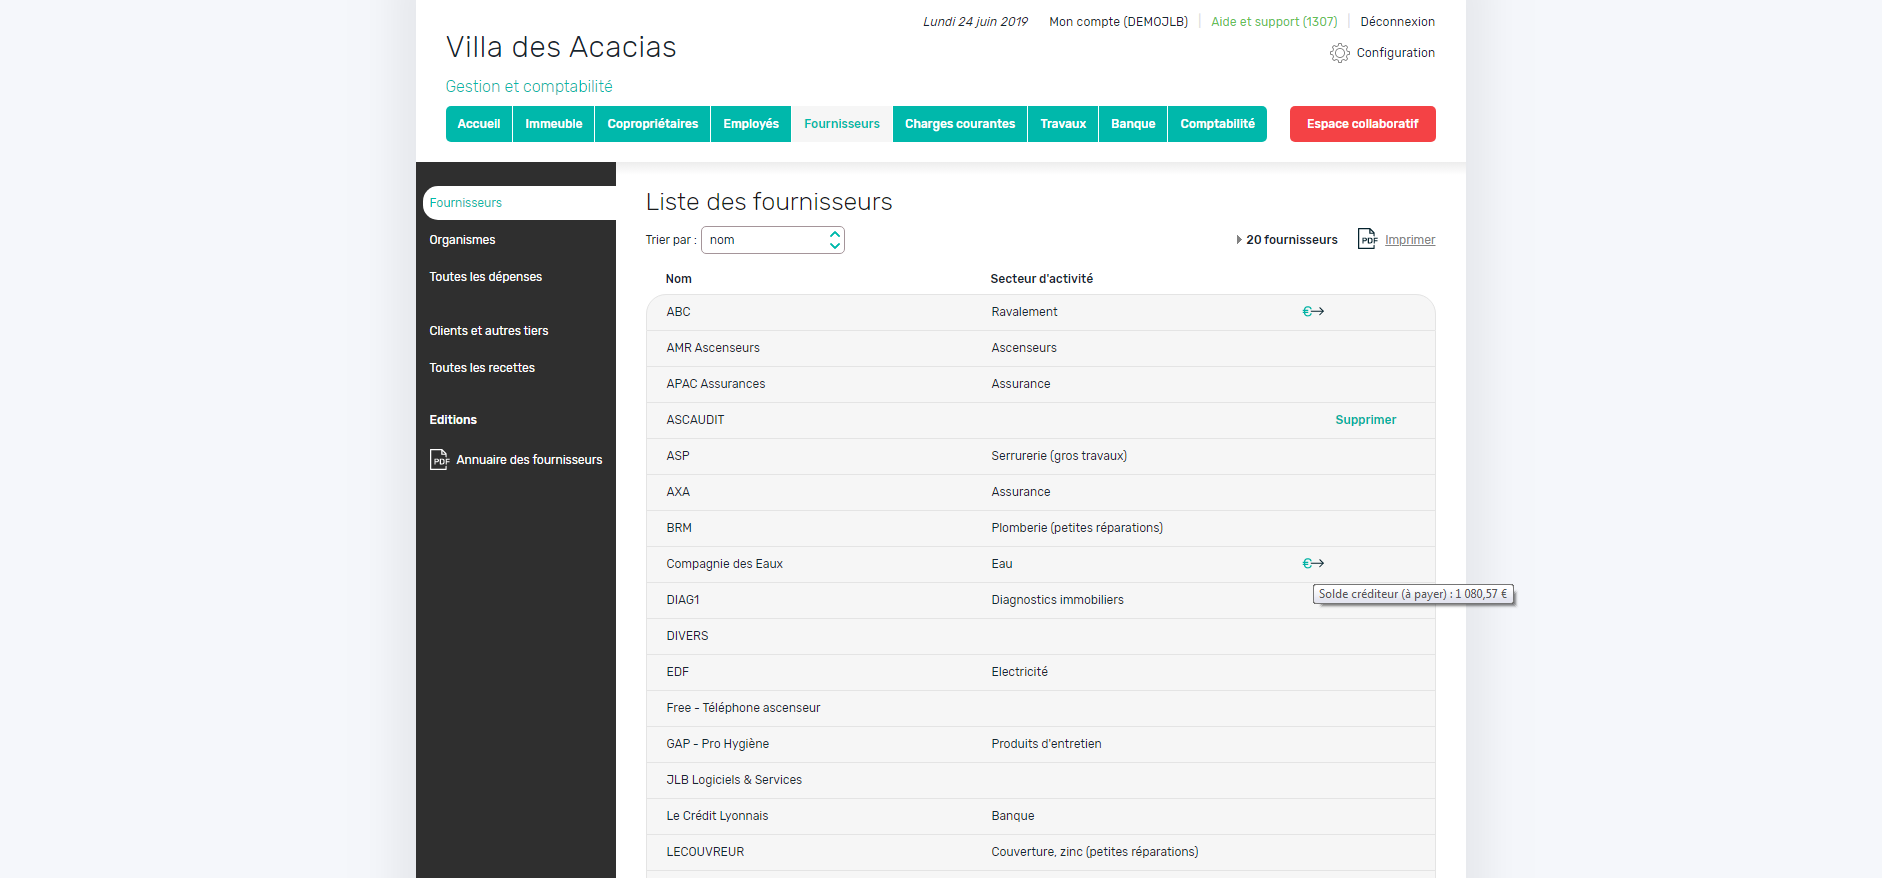Click Produits d'entretien cell
The width and height of the screenshot is (1882, 878).
coord(1046,744)
